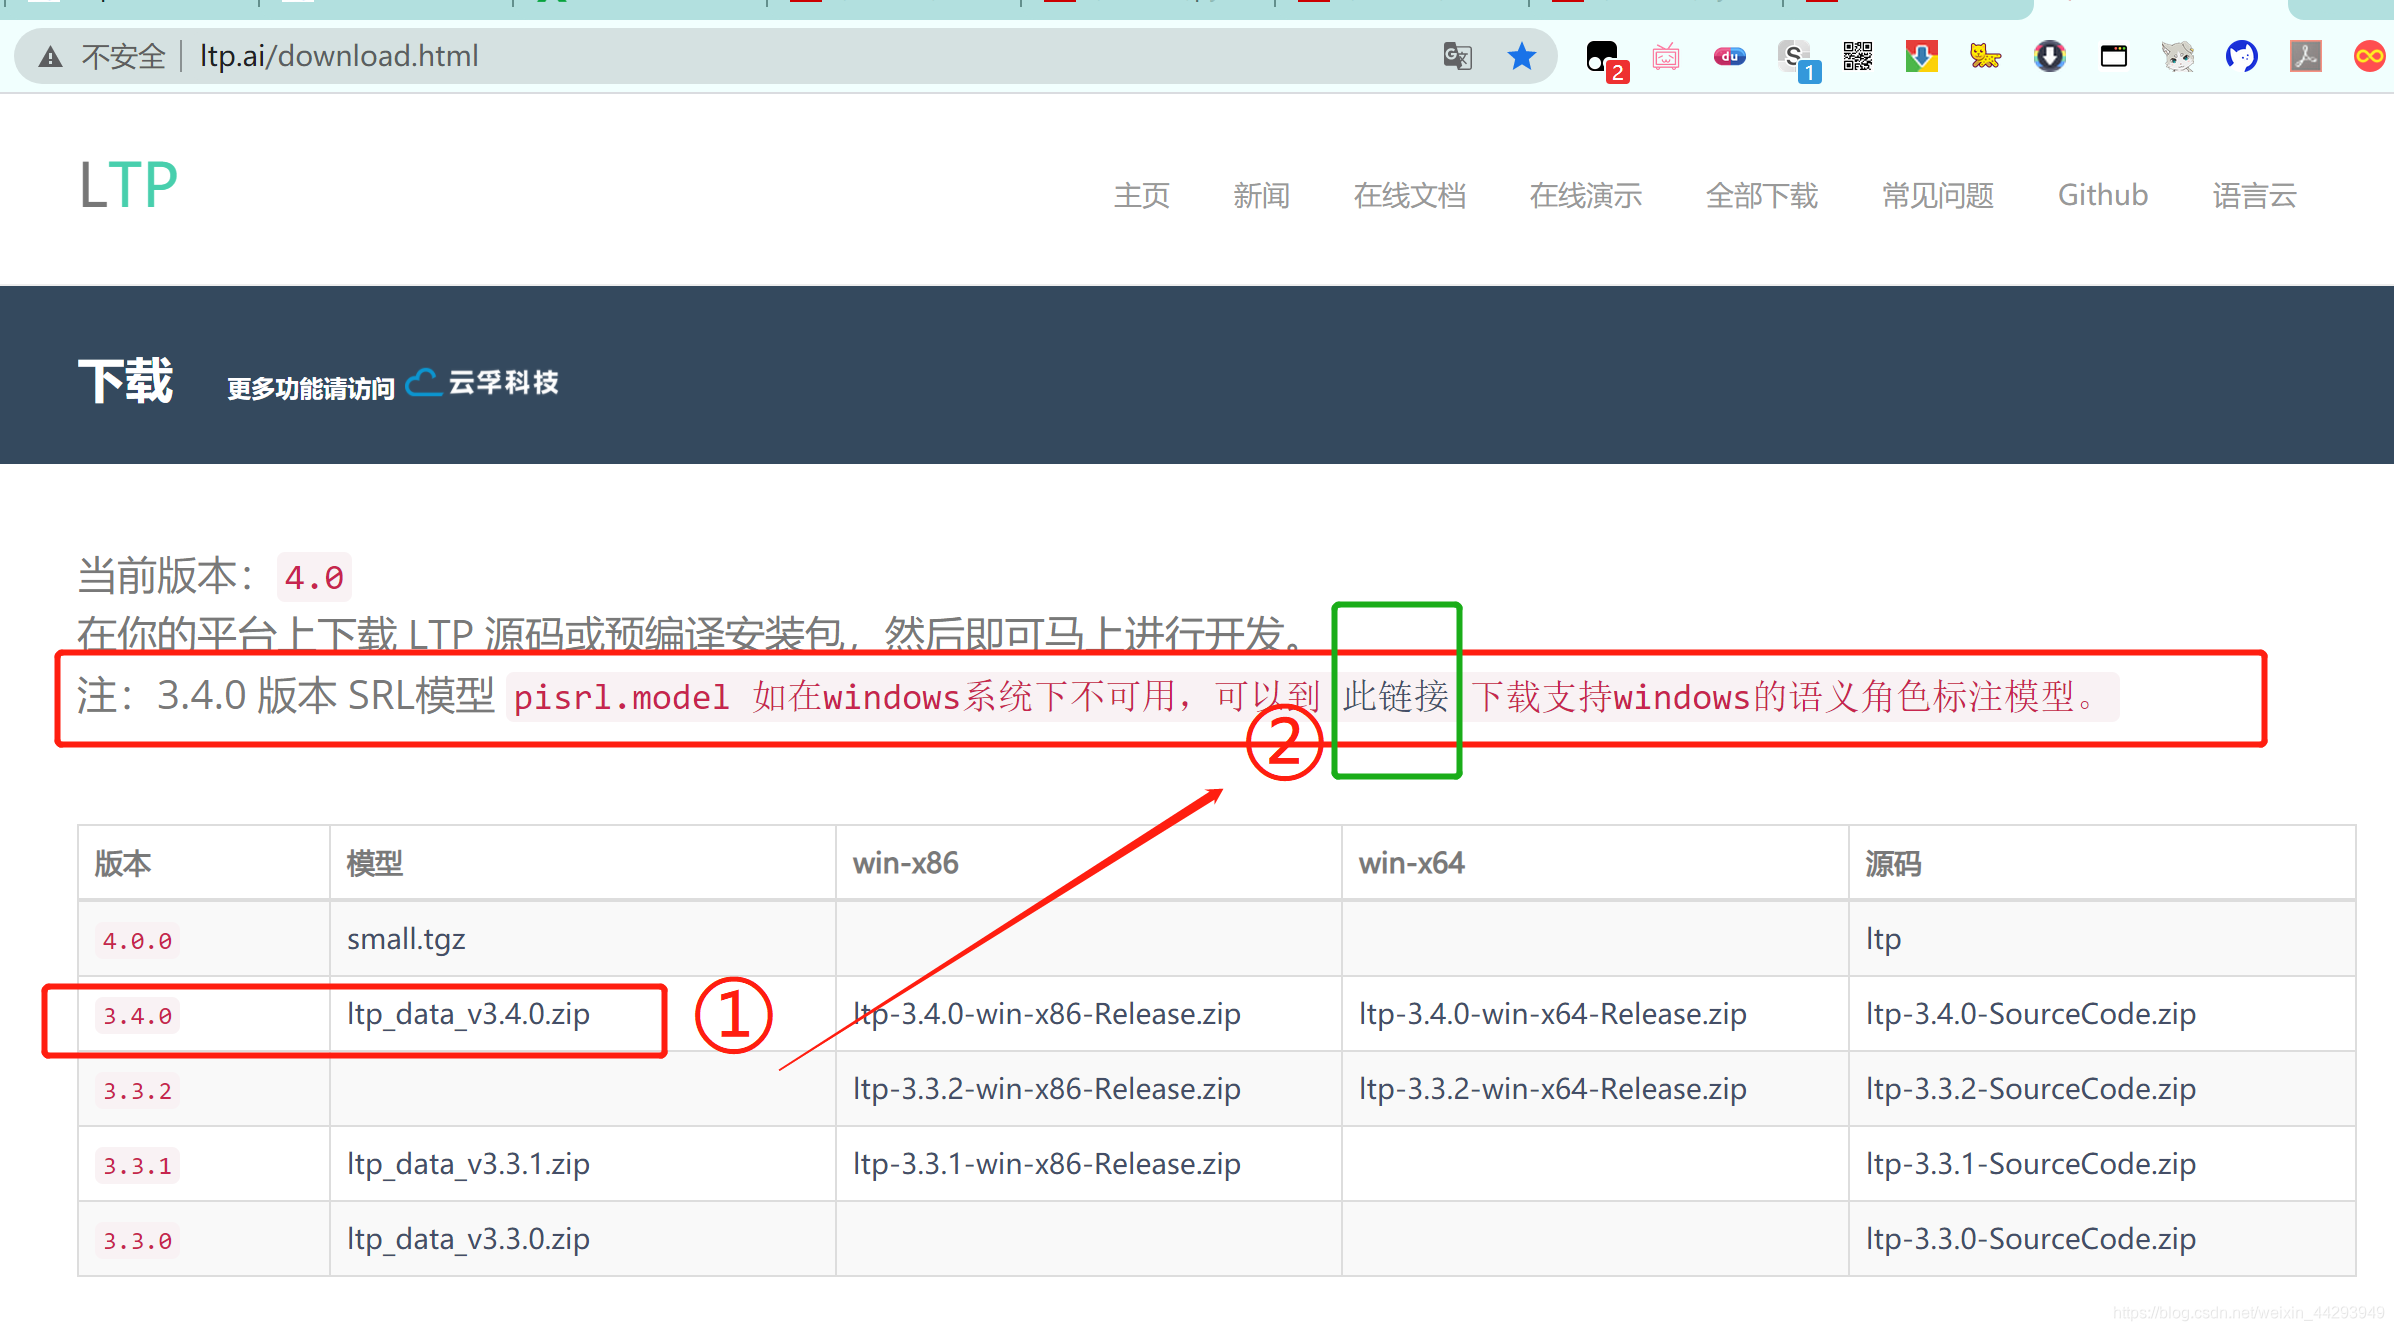Click the Google Translate page icon
The height and width of the screenshot is (1331, 2394).
(1457, 56)
